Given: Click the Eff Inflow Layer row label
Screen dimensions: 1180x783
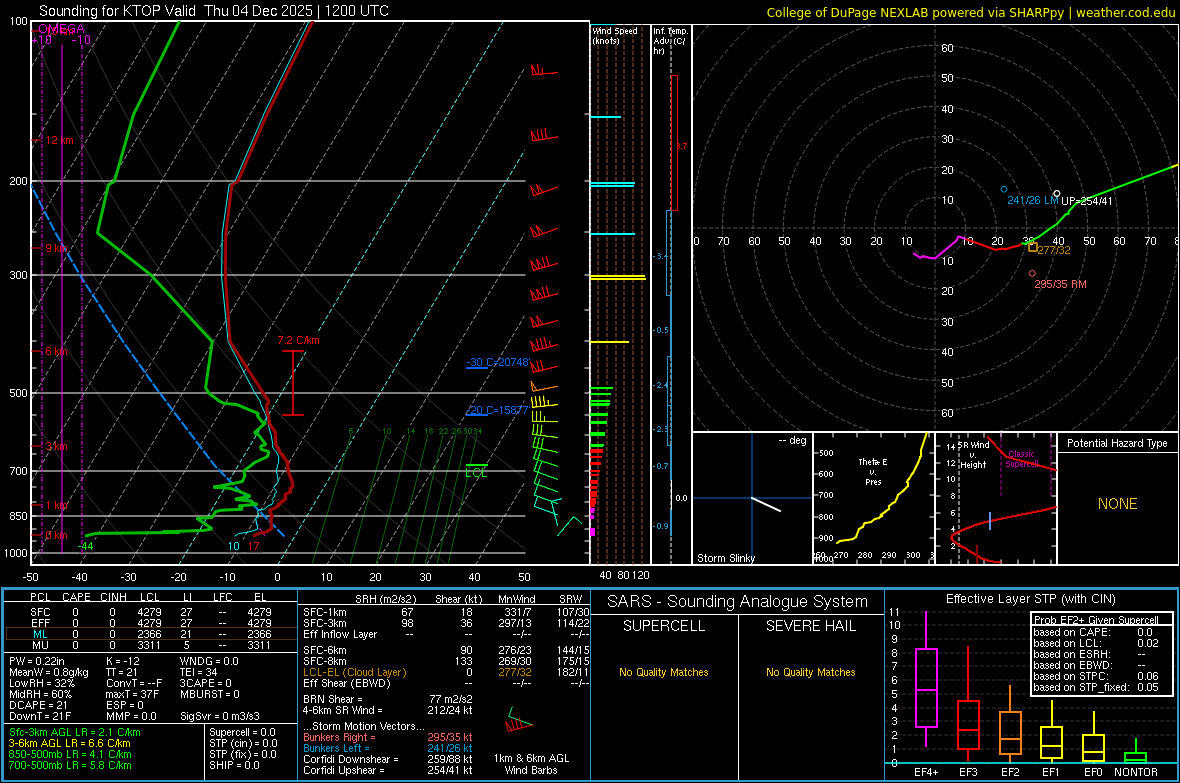Looking at the screenshot, I should pos(340,634).
